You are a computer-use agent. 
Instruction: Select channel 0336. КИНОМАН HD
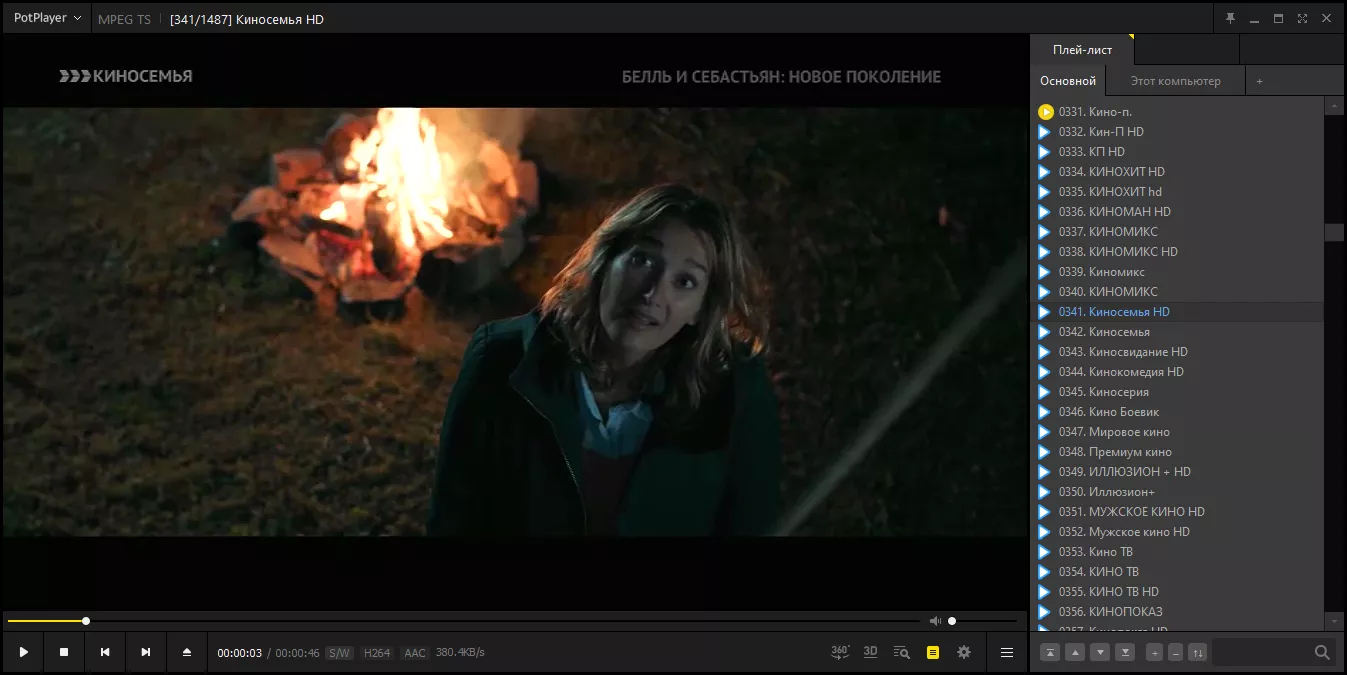pyautogui.click(x=1177, y=212)
